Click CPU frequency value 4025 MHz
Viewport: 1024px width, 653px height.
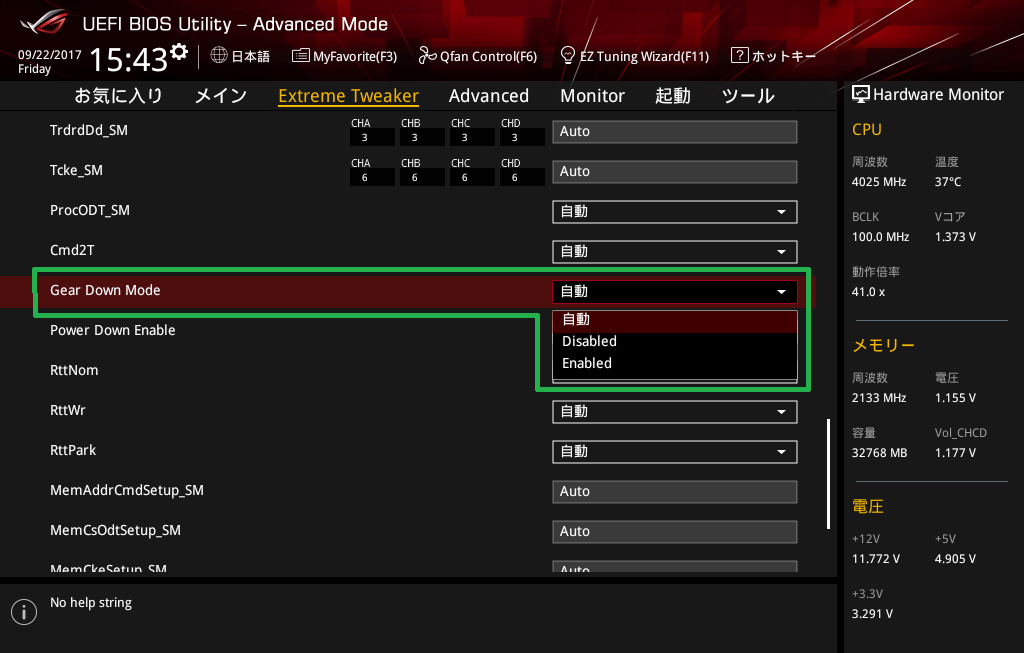pyautogui.click(x=879, y=182)
